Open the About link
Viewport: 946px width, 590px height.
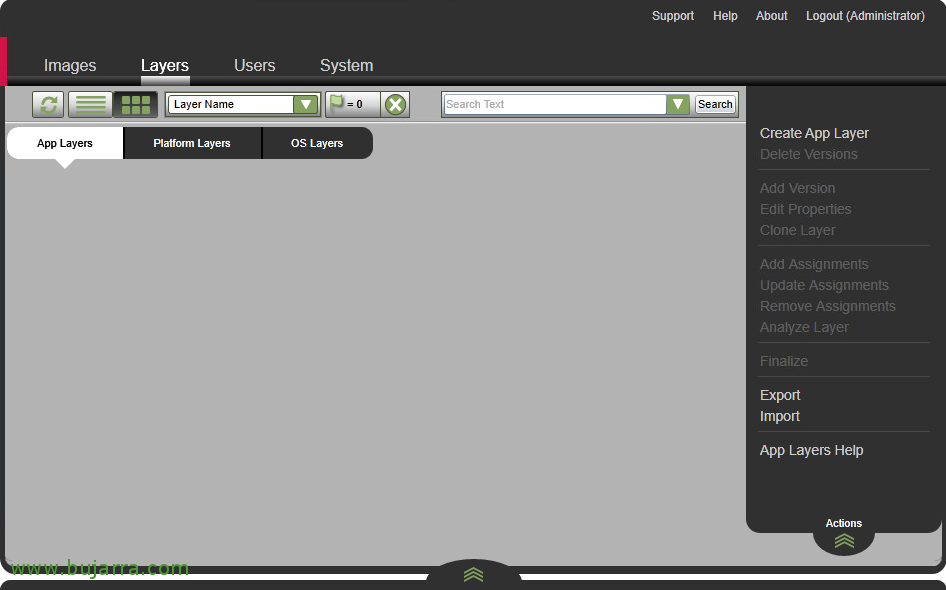click(x=772, y=16)
